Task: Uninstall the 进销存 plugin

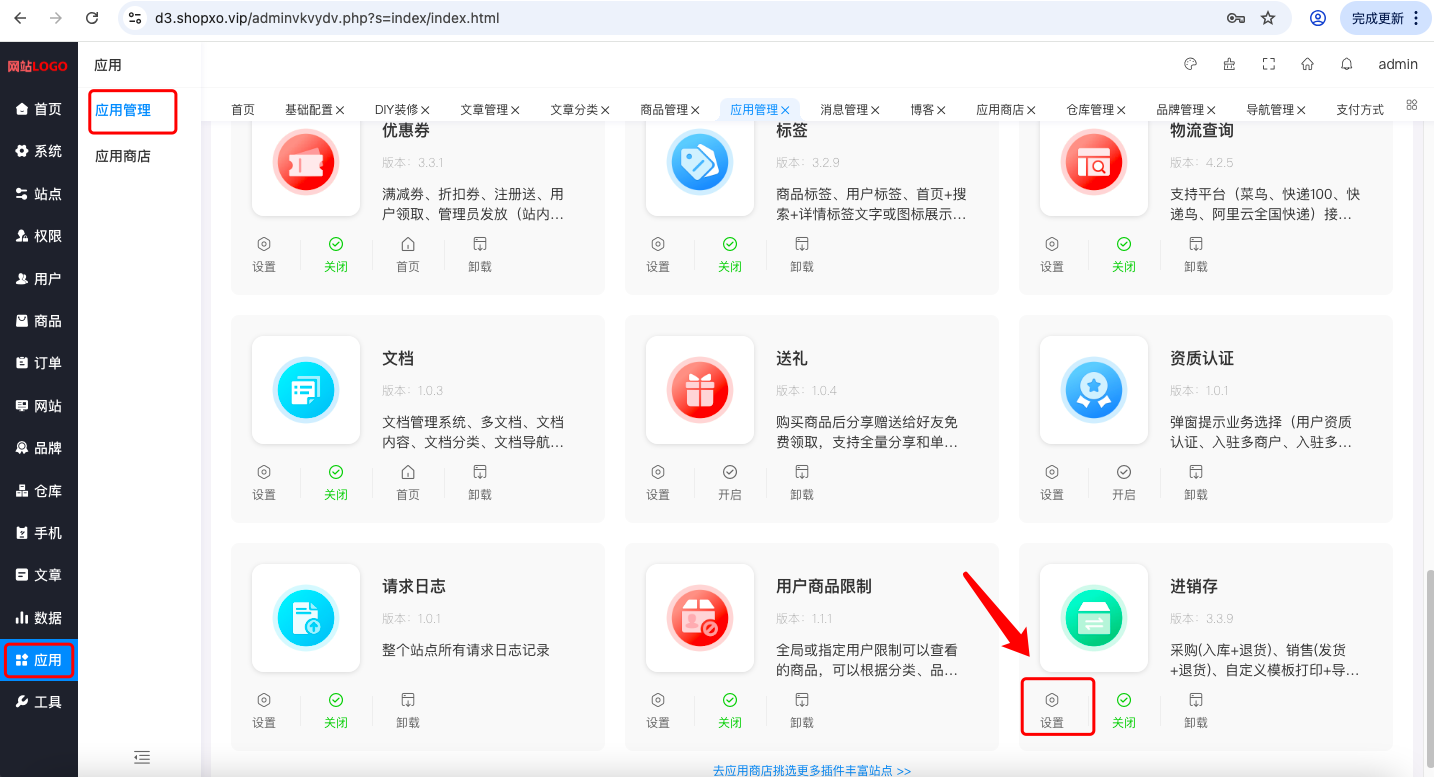Action: 1196,711
